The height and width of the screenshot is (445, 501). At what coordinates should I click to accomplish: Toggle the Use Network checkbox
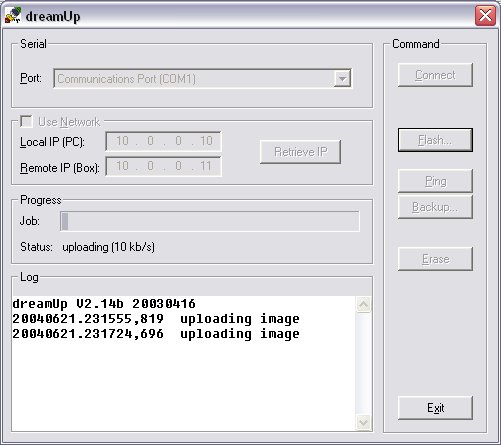coord(26,121)
